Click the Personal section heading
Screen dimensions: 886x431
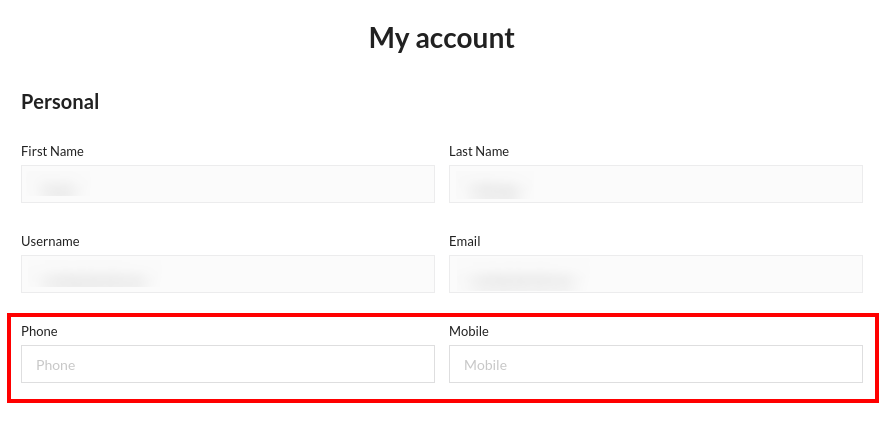click(x=60, y=102)
